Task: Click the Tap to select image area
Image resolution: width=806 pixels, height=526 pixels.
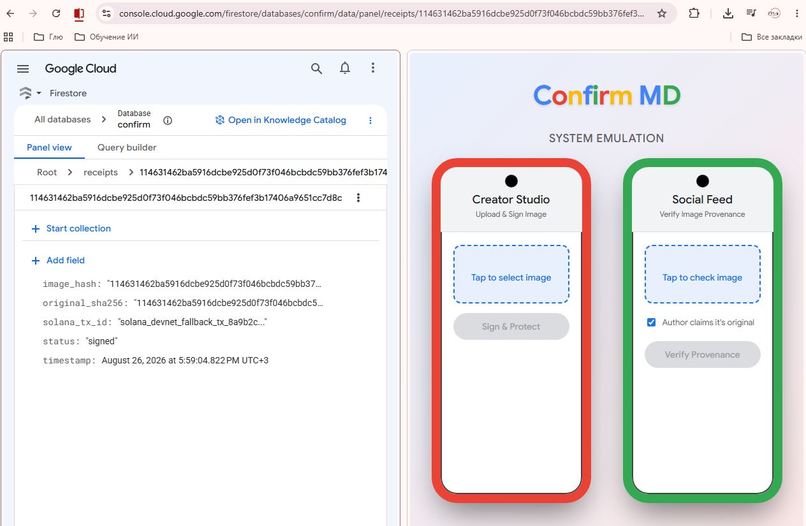Action: [511, 274]
